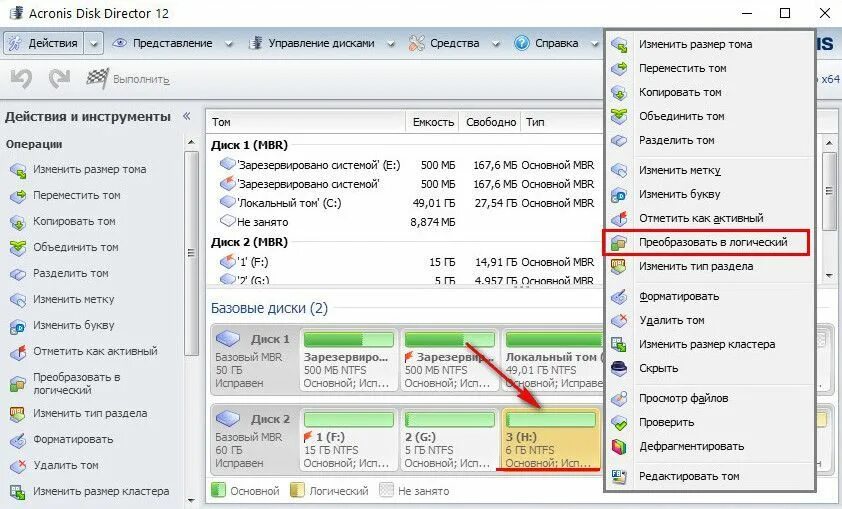842x509 pixels.
Task: Click sidebar scrollbar down arrow
Action: [191, 500]
